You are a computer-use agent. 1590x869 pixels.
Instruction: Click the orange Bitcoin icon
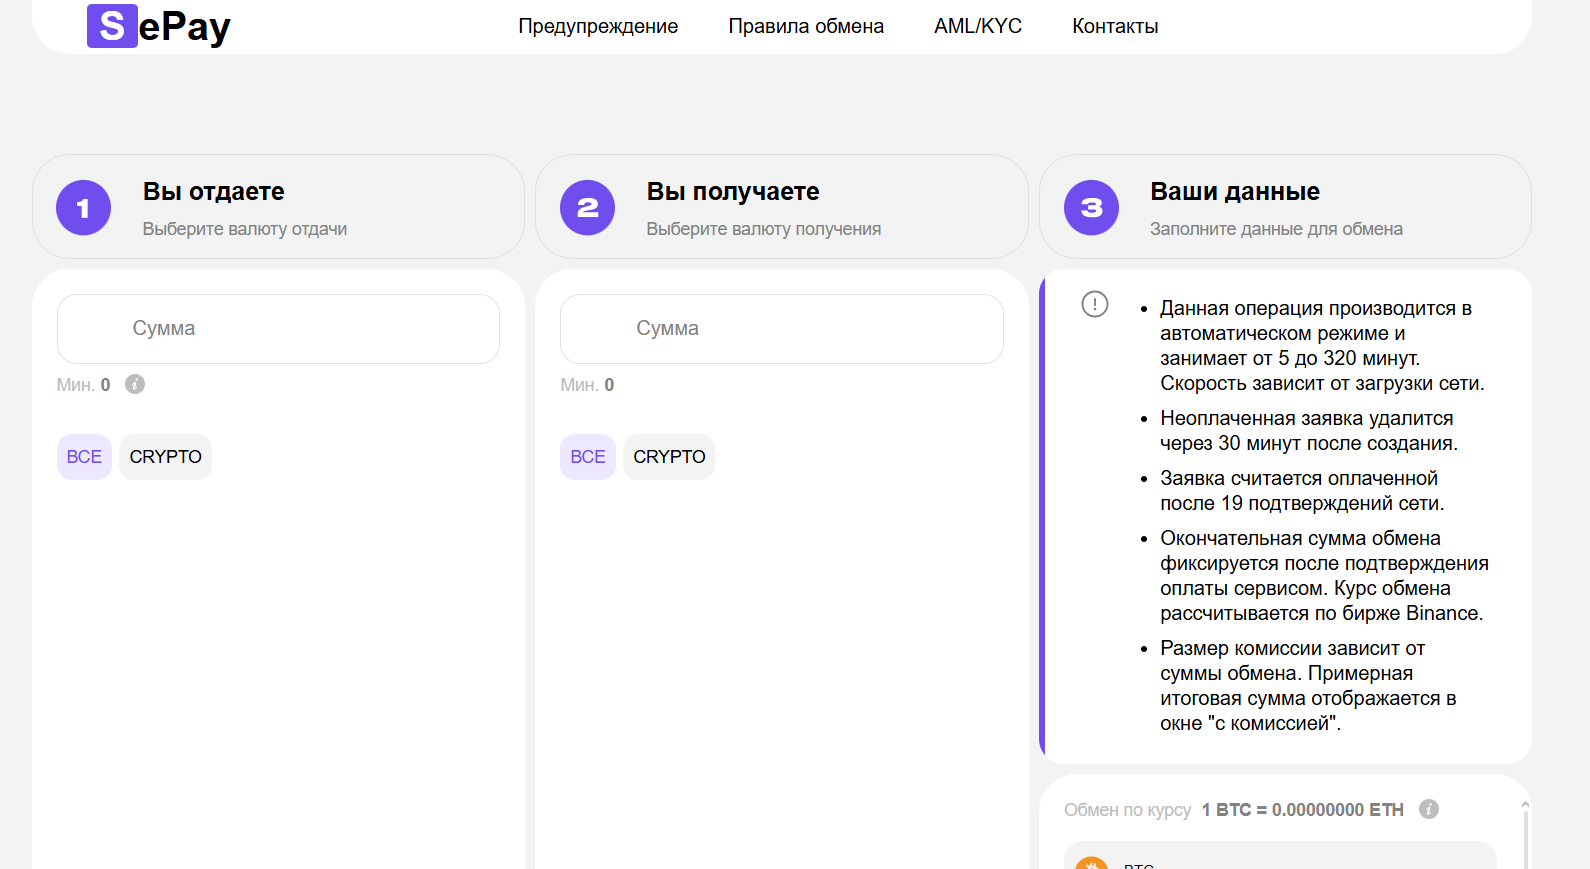coord(1091,863)
